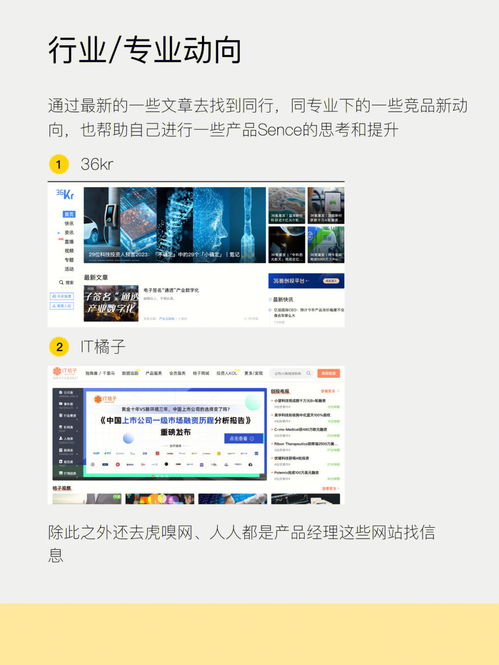Click the active orange carousel dot under banner
499x665 pixels.
153,476
